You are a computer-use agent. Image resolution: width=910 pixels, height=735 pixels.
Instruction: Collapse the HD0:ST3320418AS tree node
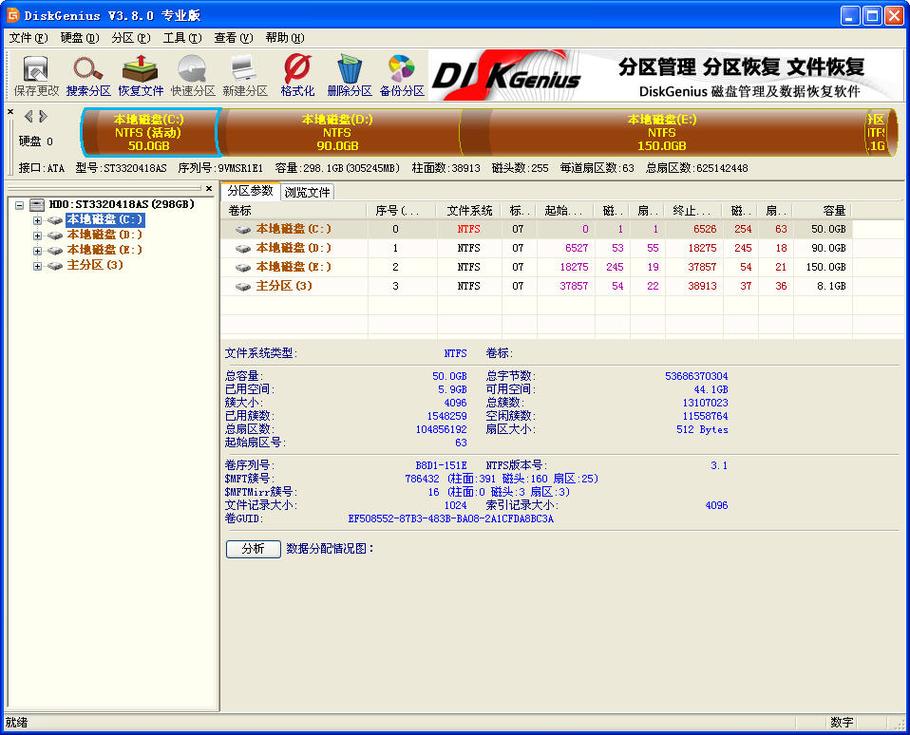click(x=20, y=205)
